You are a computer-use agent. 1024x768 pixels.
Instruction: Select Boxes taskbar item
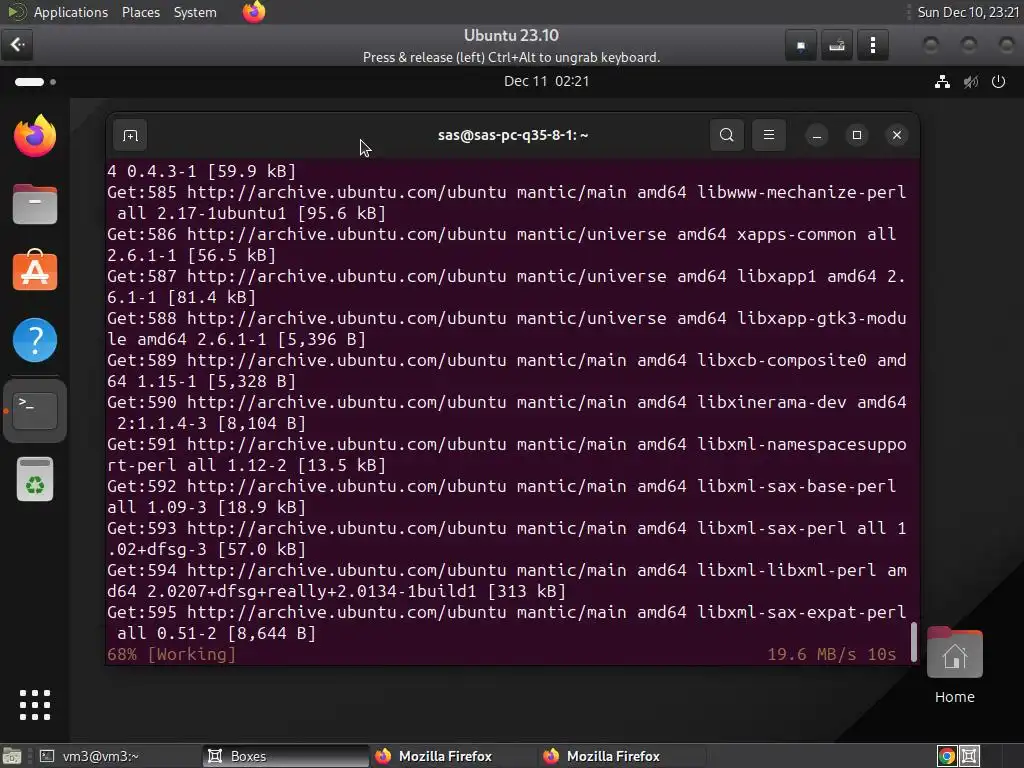coord(285,756)
